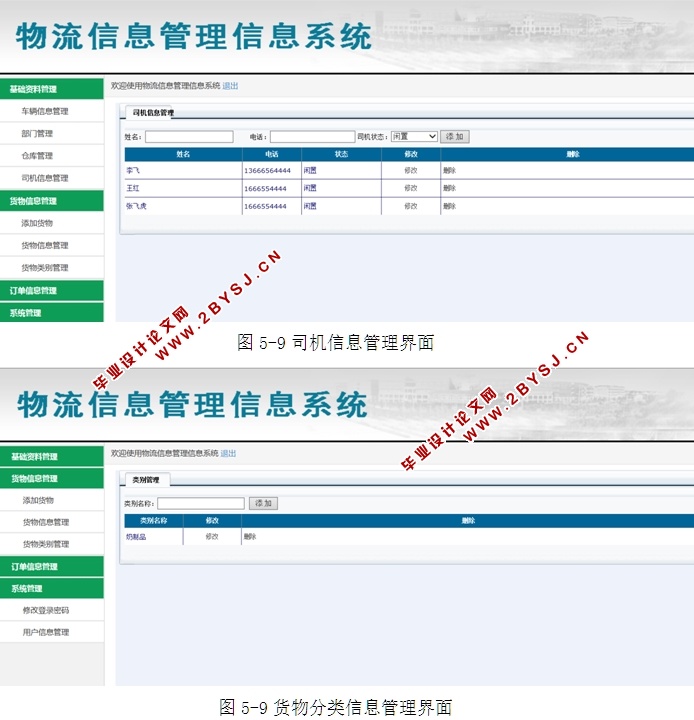Click 电话 column header in driver table
Image resolution: width=694 pixels, height=720 pixels.
click(271, 154)
